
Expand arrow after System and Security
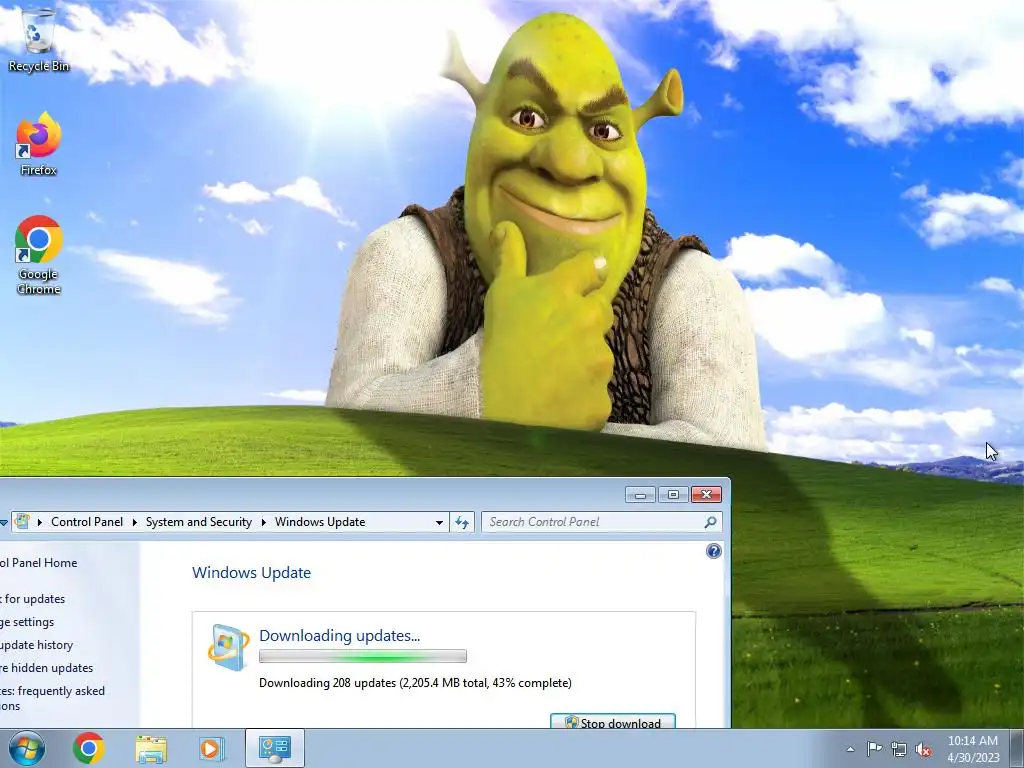(x=264, y=522)
